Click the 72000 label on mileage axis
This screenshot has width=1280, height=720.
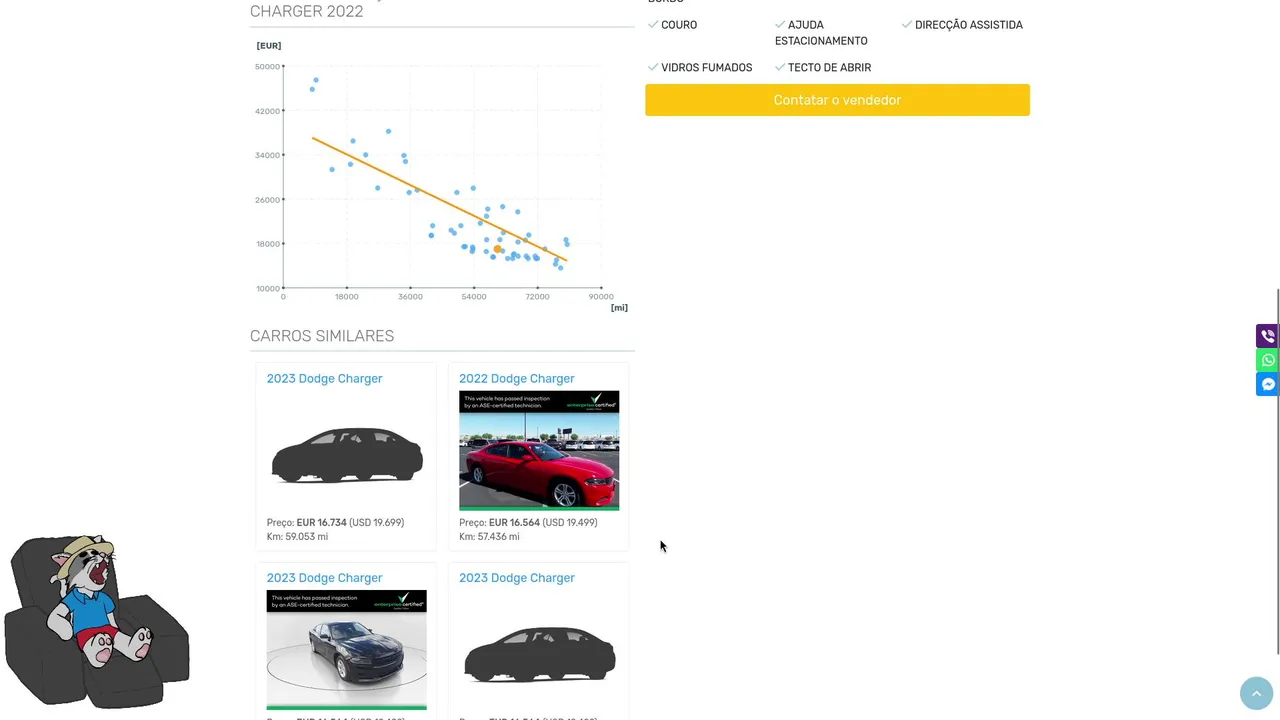click(538, 297)
